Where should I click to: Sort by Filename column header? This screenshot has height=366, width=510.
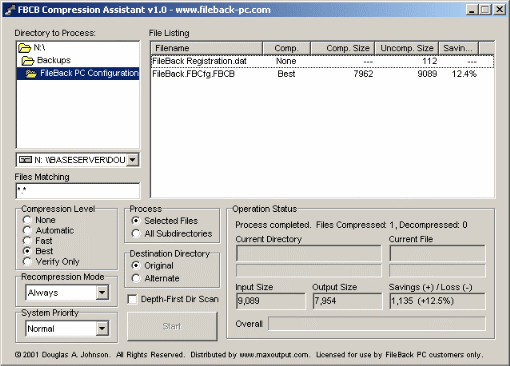(x=207, y=48)
